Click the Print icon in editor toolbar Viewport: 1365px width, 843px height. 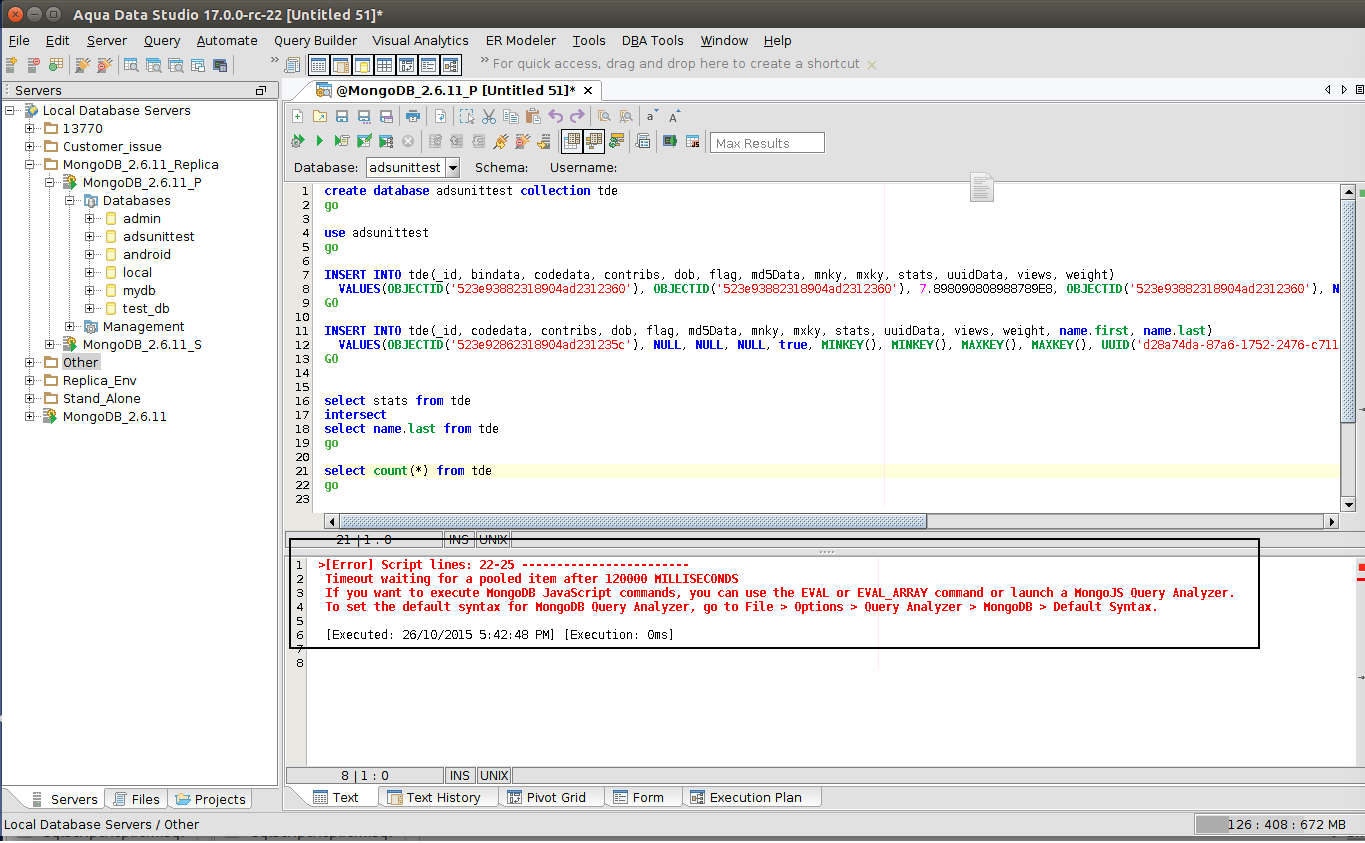click(413, 116)
